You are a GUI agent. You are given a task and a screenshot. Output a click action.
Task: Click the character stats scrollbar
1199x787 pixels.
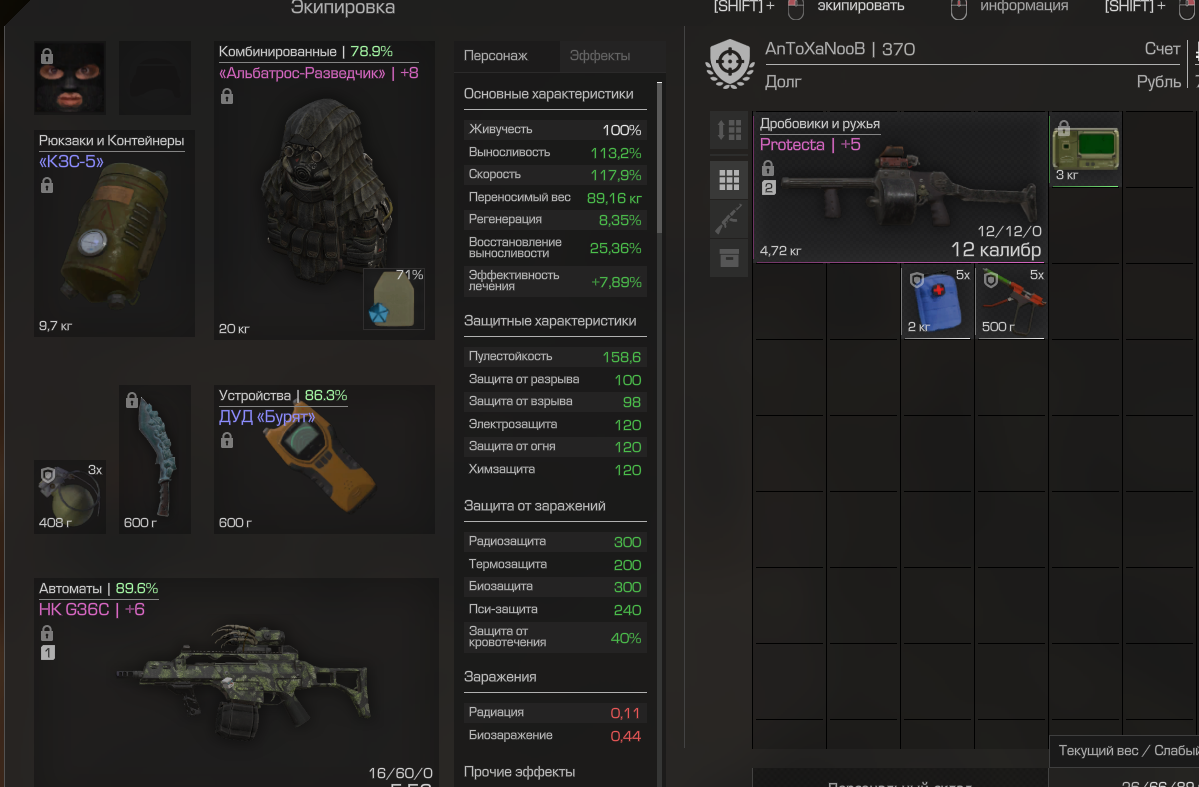(659, 157)
